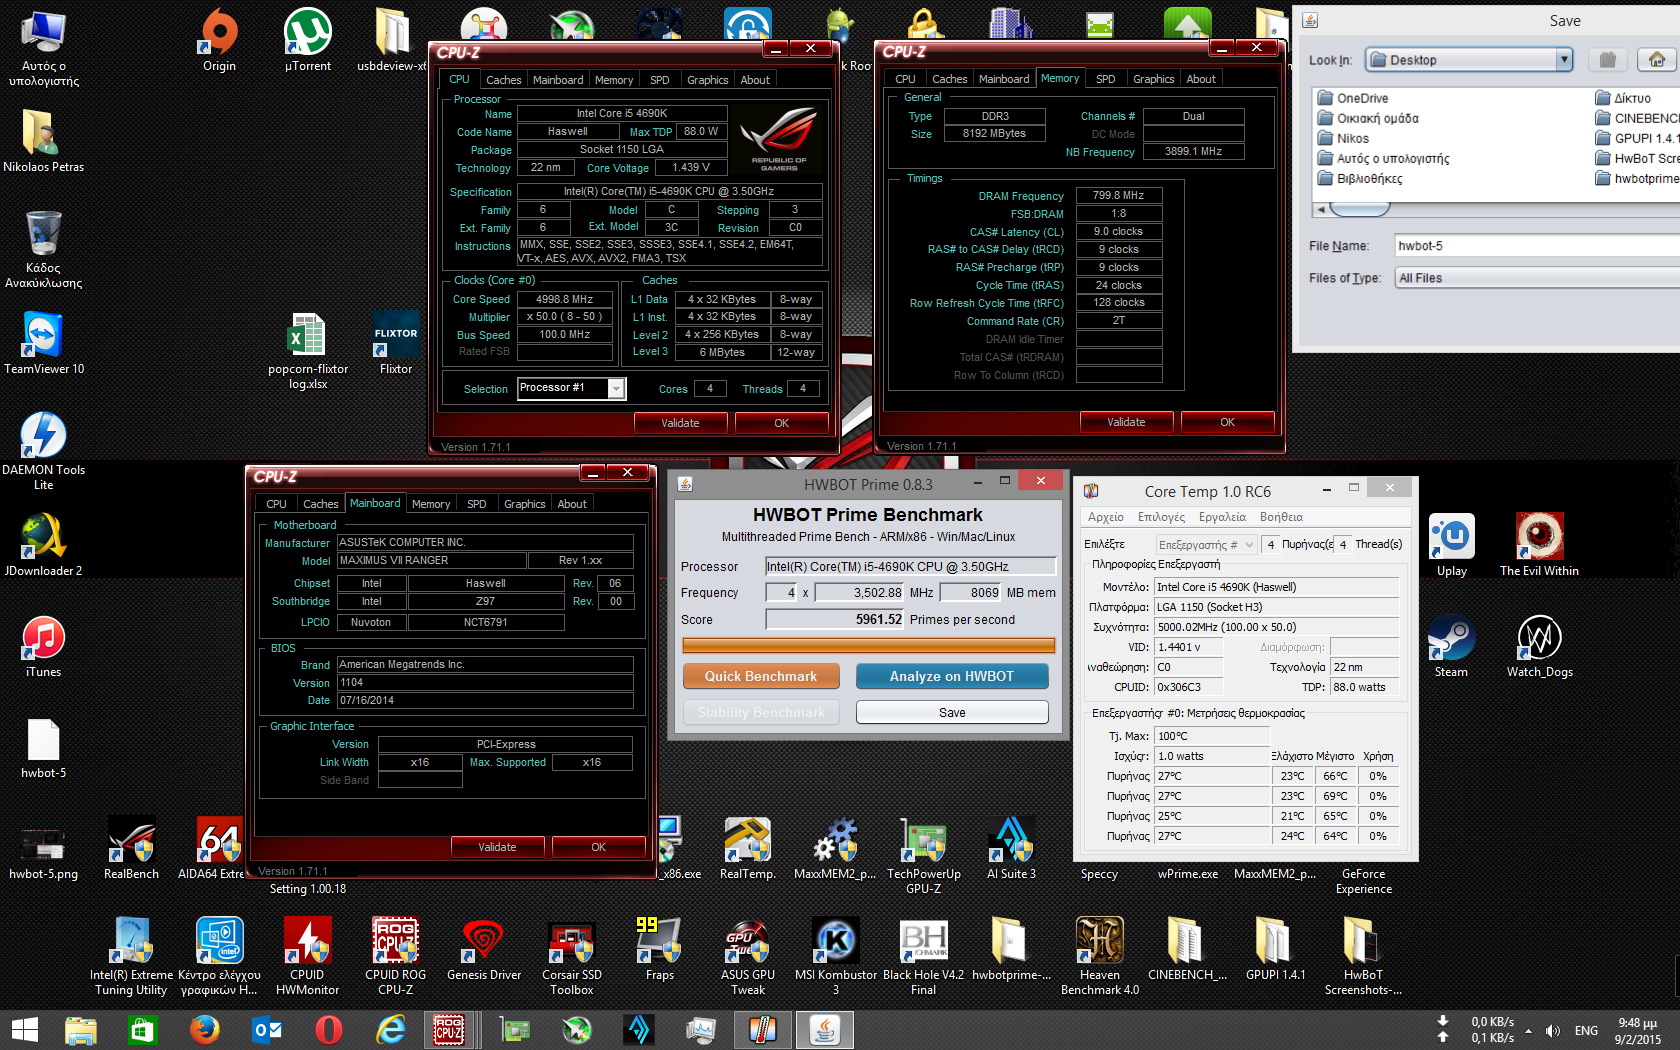1680x1050 pixels.
Task: Launch µTorrent from the desktop
Action: click(x=308, y=40)
